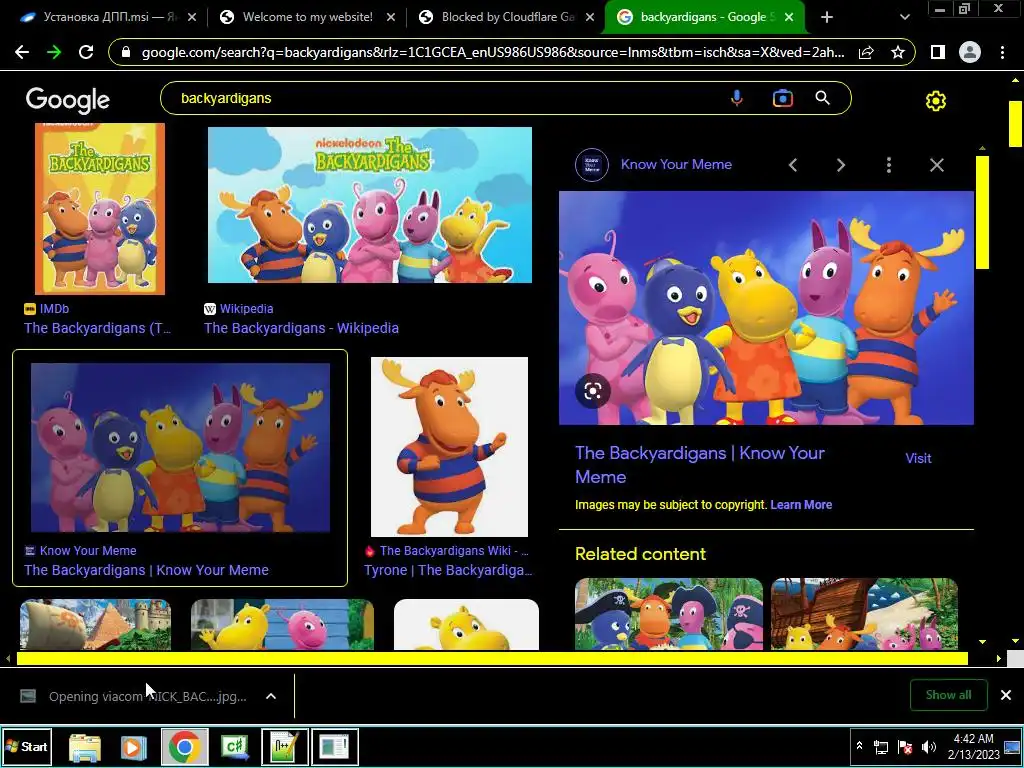This screenshot has height=768, width=1024.
Task: Open the browser side panel
Action: point(938,52)
